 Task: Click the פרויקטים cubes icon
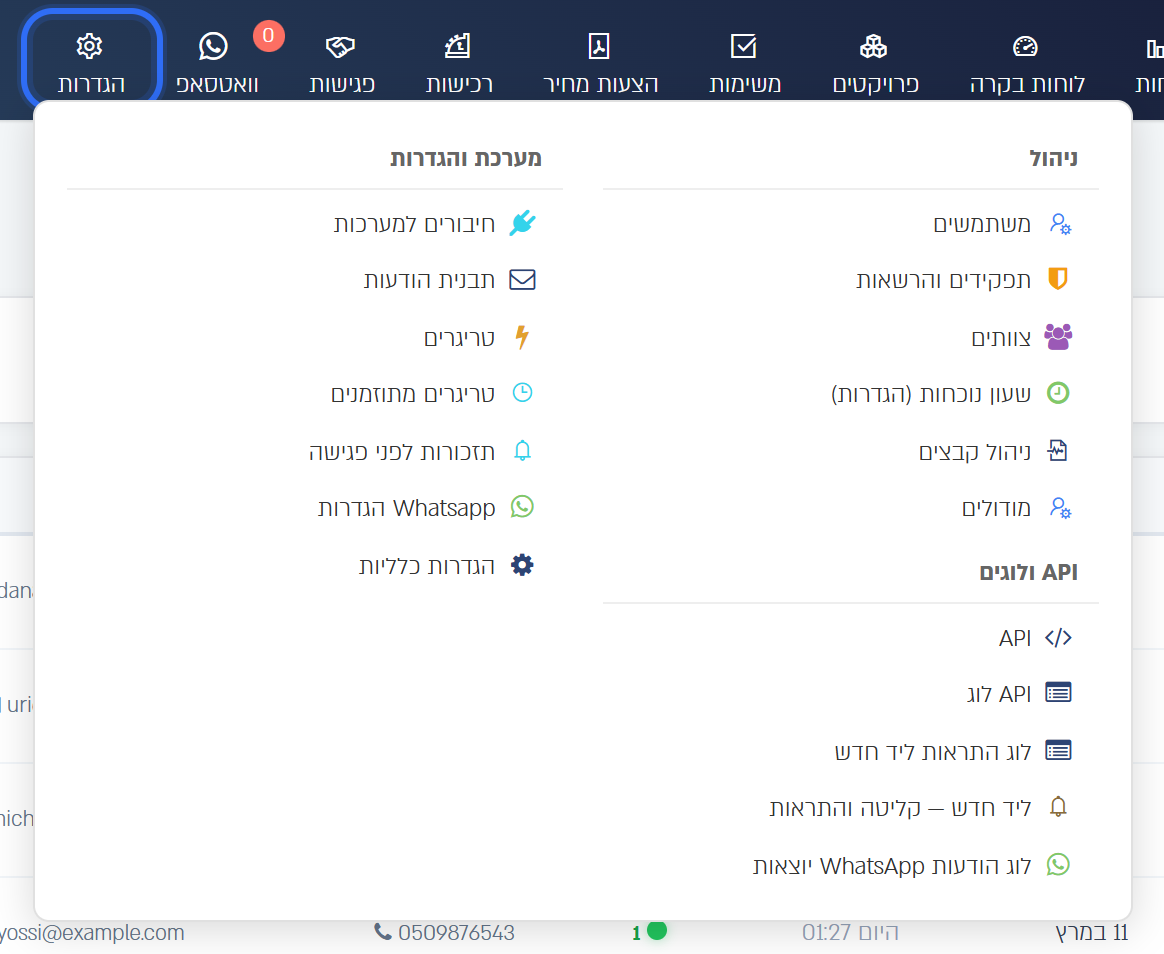click(x=873, y=46)
